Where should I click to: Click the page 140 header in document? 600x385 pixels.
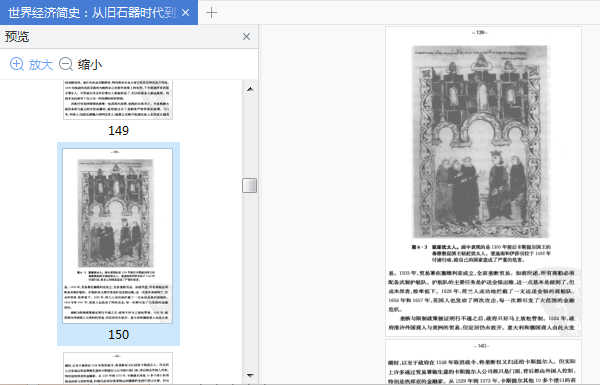481,346
